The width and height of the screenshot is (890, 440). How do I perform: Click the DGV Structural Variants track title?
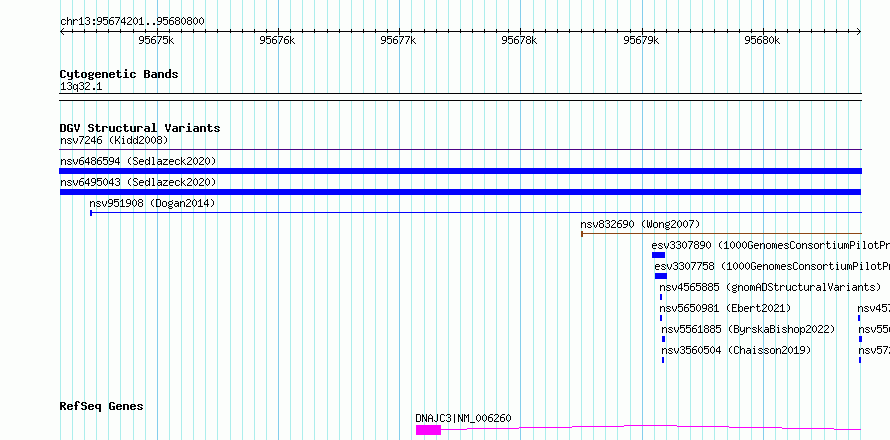point(140,128)
